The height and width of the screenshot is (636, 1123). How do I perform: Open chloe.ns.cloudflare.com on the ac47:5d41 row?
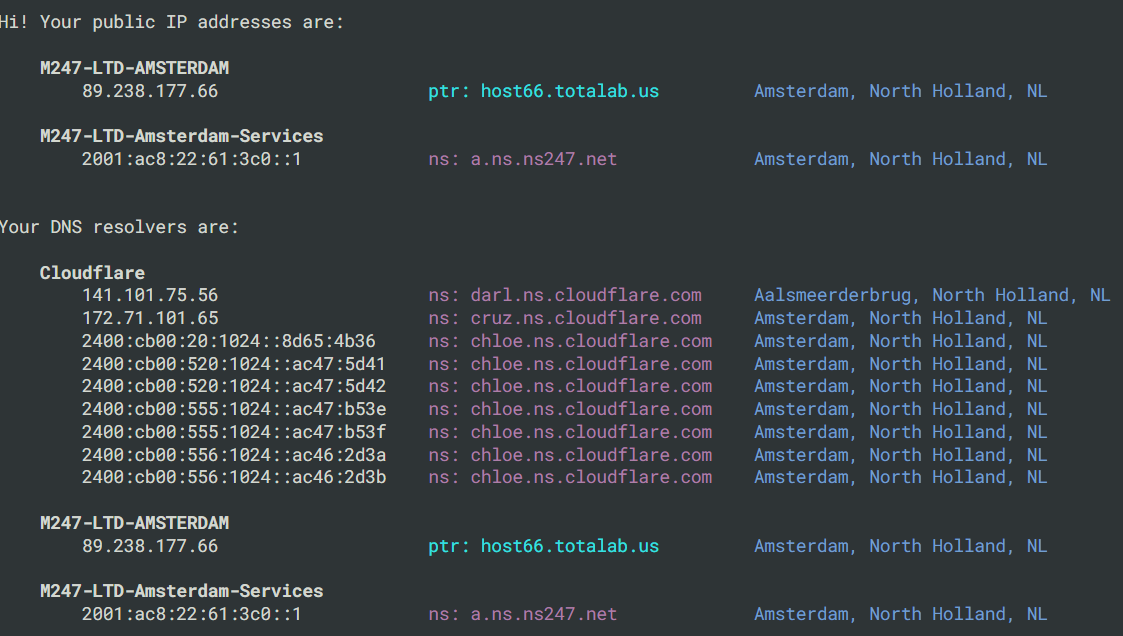coord(570,364)
